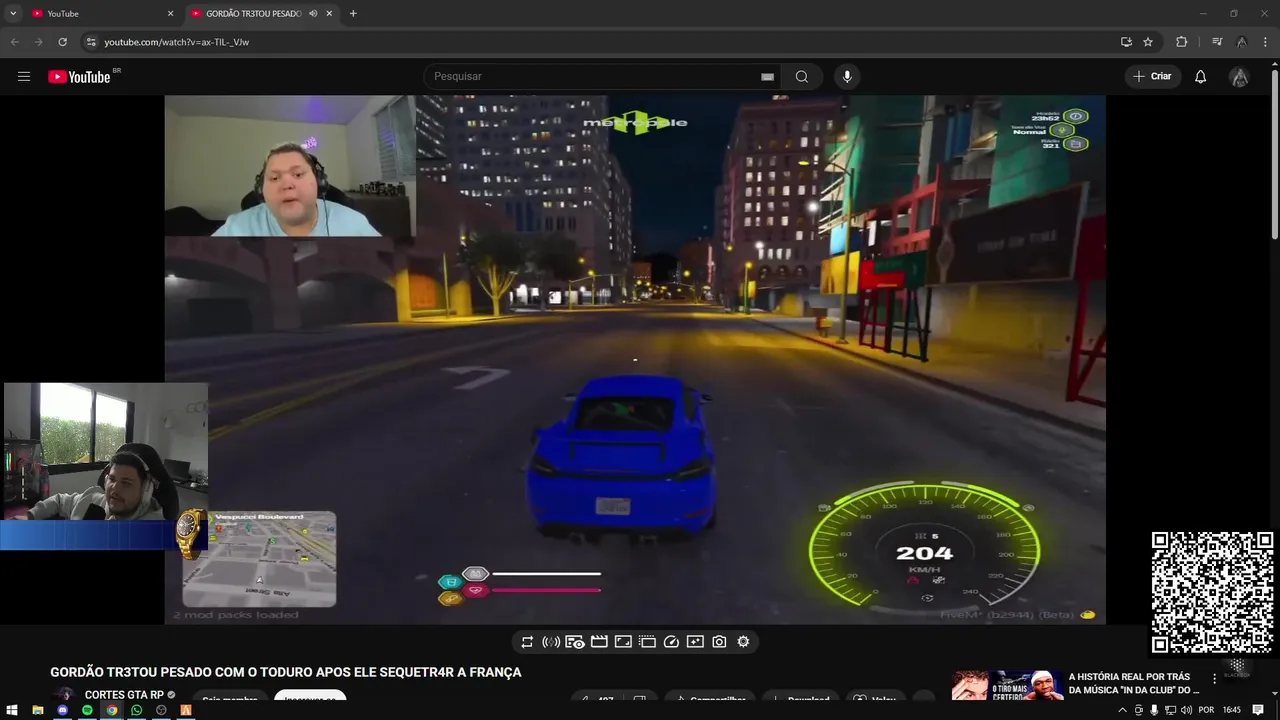Click the install app icon in the address bar
The image size is (1280, 720).
(x=1126, y=42)
